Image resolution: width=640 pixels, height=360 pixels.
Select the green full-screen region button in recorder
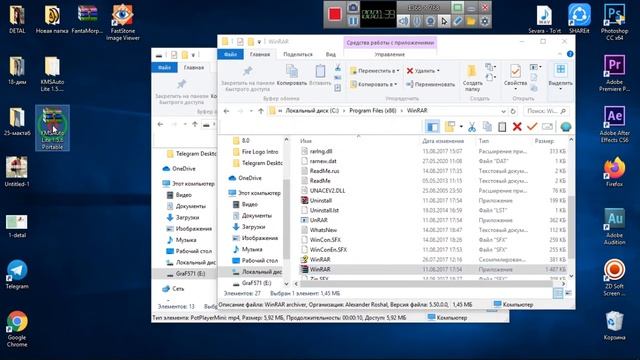click(x=458, y=7)
